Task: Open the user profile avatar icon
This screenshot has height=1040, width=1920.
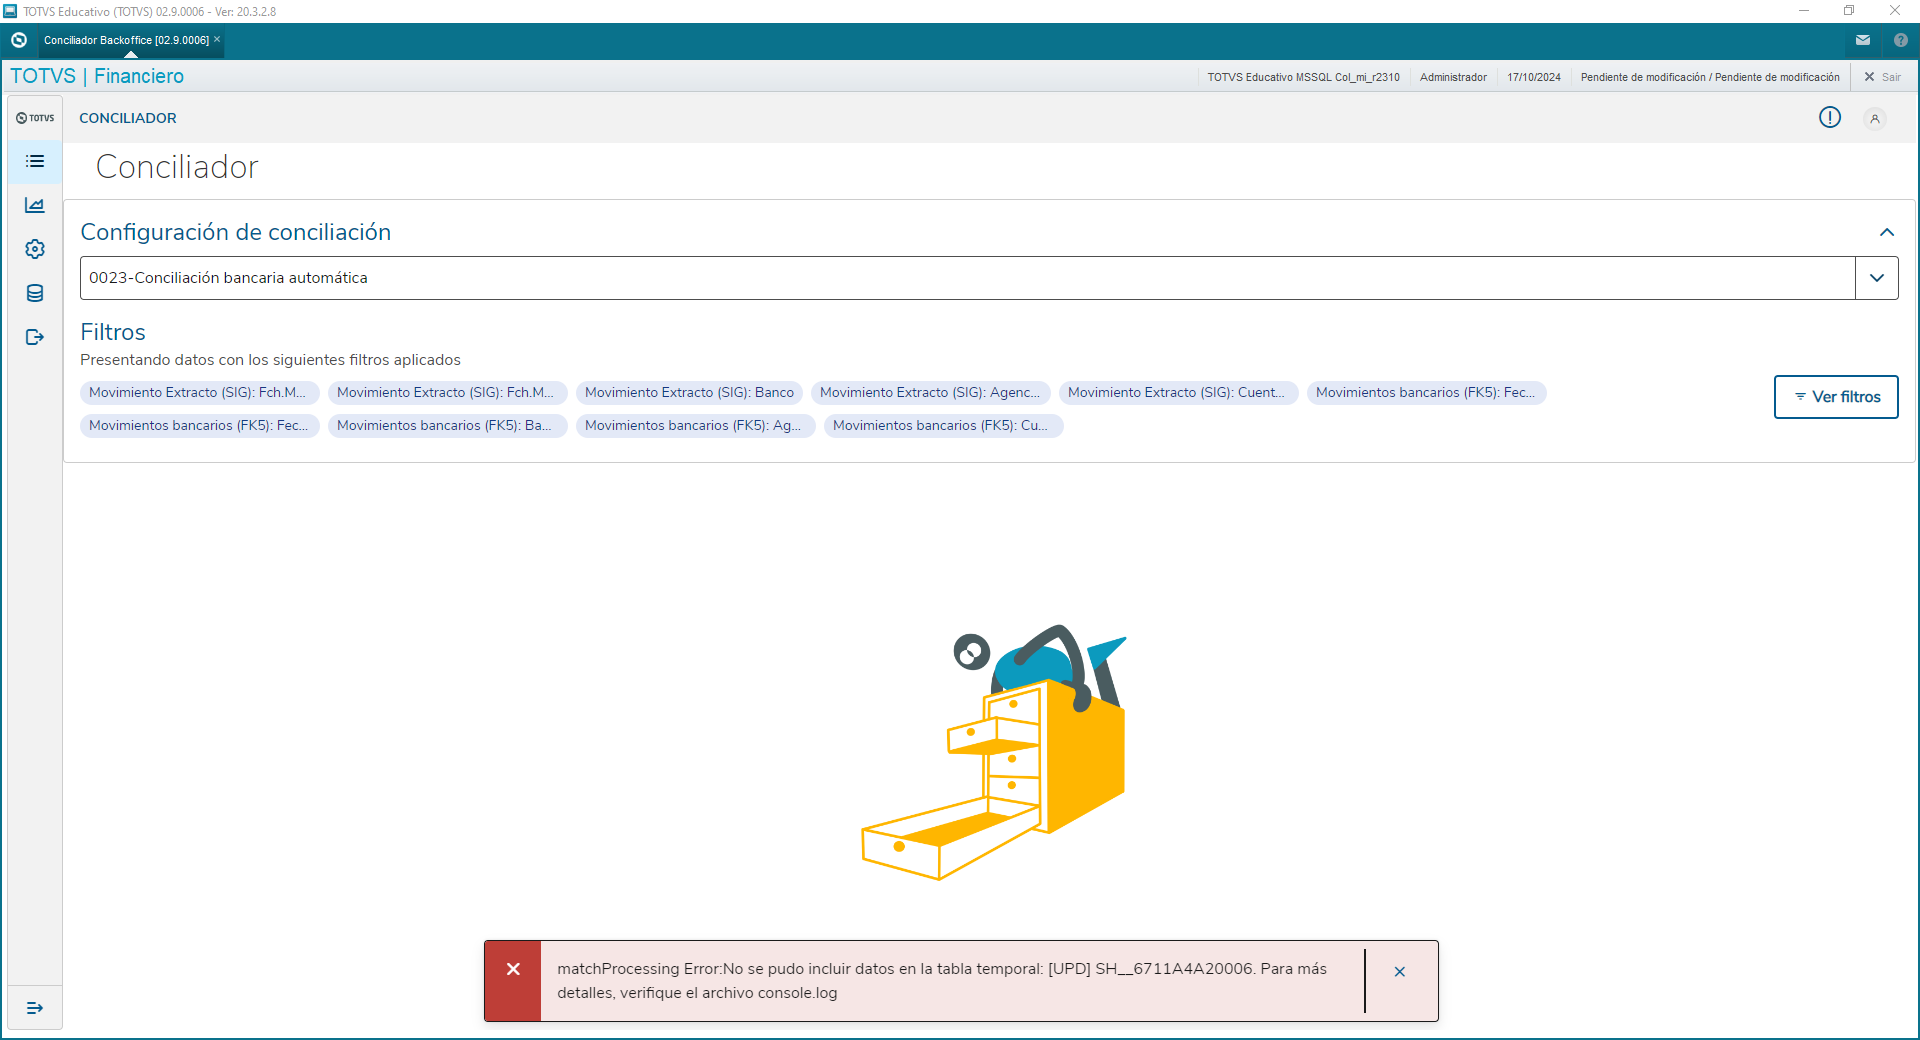Action: [x=1875, y=119]
